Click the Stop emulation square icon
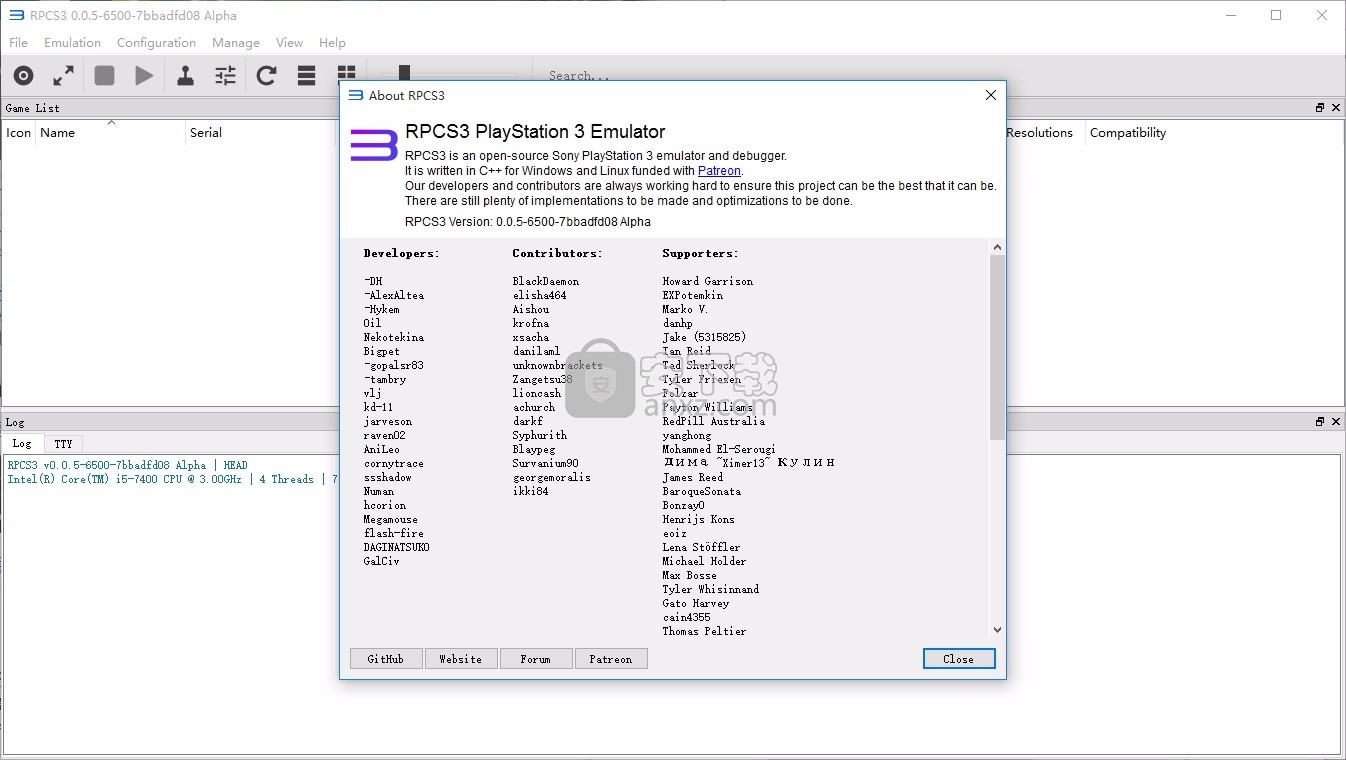This screenshot has height=760, width=1346. pos(104,75)
